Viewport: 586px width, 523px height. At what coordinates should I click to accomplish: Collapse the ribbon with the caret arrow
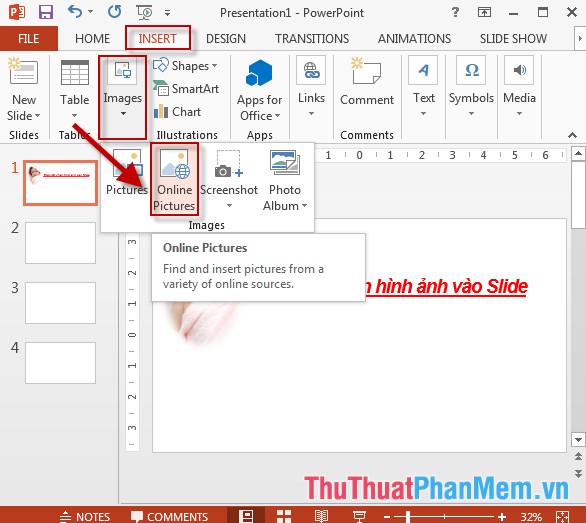click(572, 135)
